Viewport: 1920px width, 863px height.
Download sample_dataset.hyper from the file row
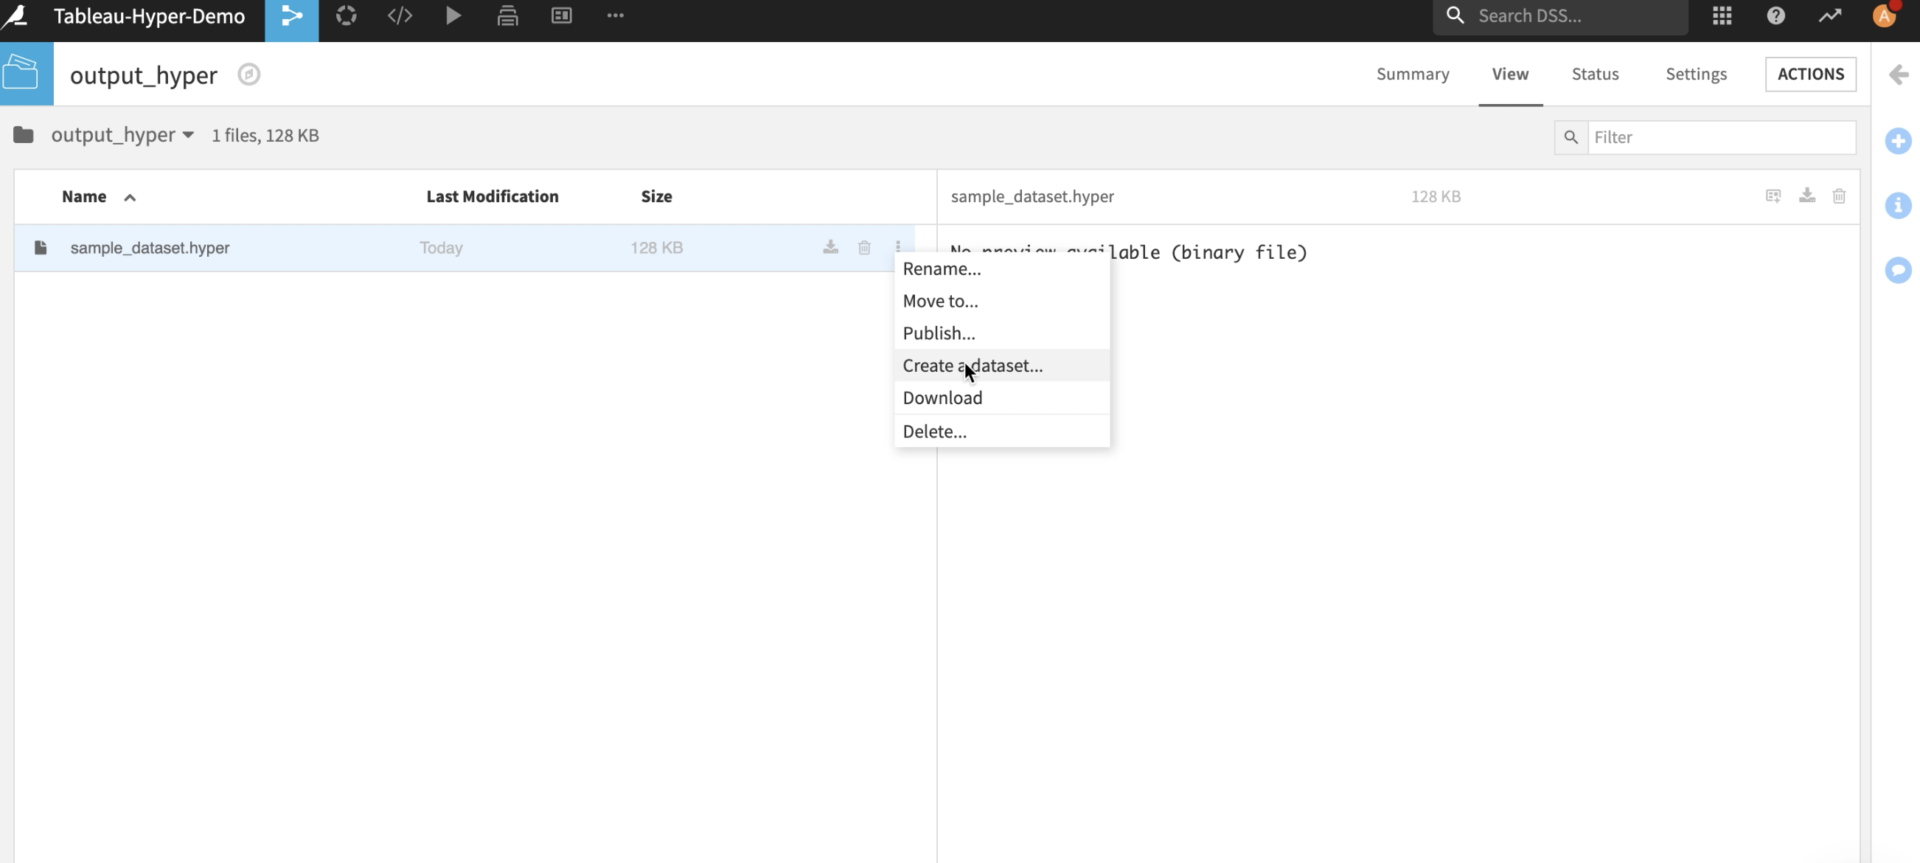[x=830, y=247]
